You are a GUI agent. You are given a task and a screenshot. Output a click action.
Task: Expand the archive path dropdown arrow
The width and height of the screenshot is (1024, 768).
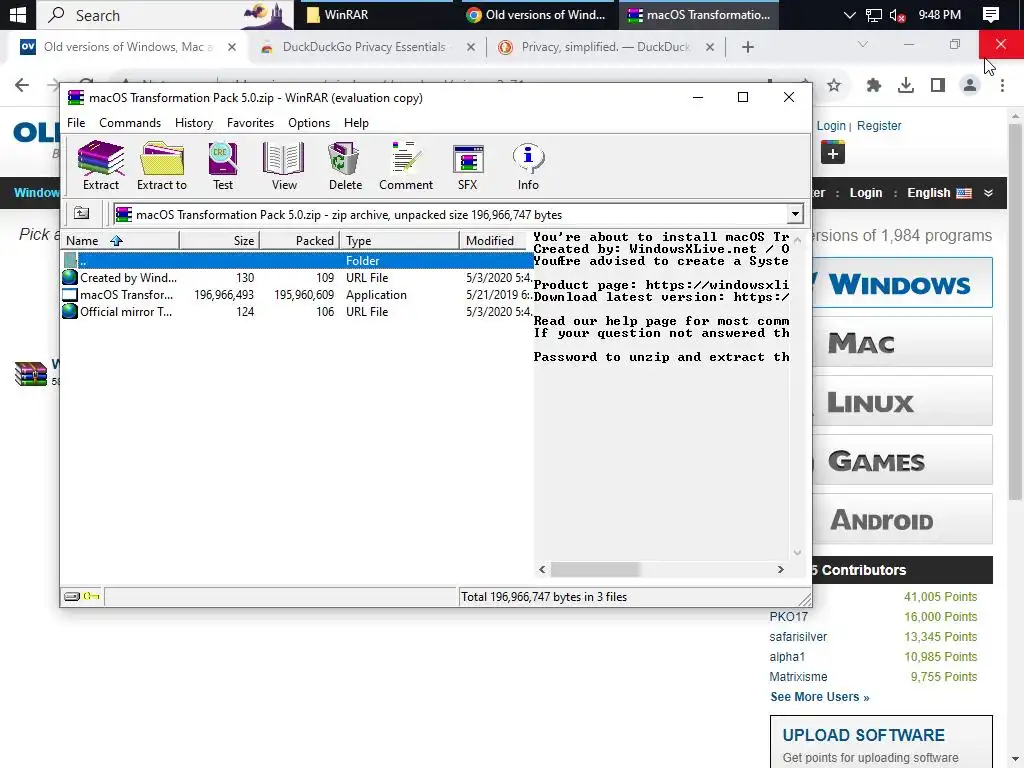coord(795,214)
